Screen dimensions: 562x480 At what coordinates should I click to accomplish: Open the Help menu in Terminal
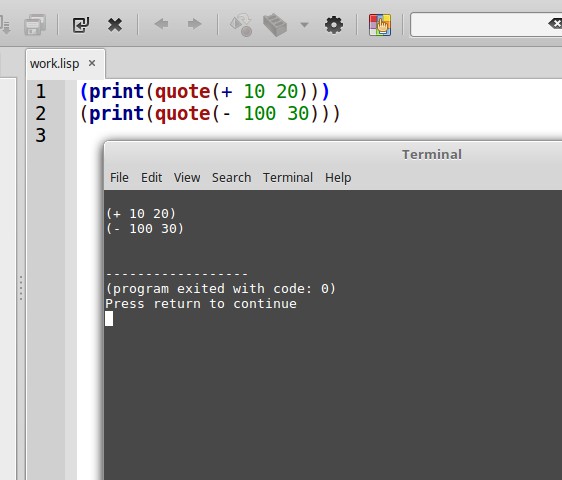[338, 178]
